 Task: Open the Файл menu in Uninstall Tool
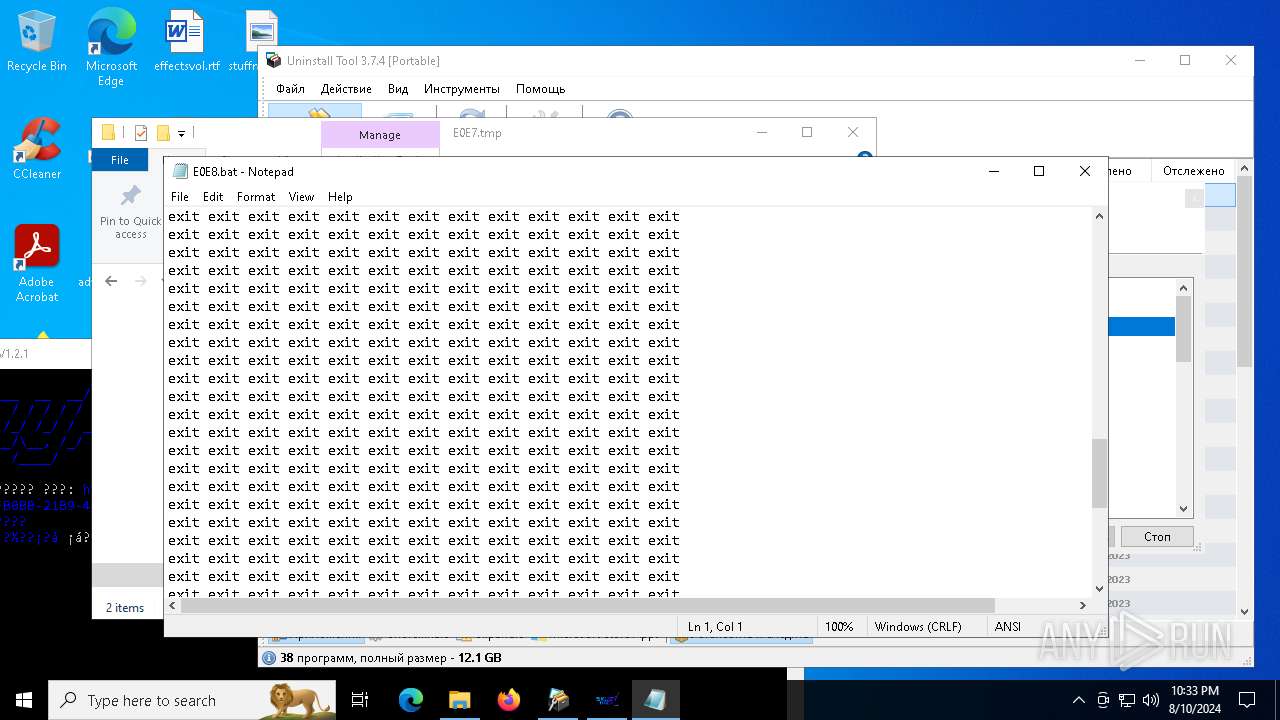[x=290, y=89]
